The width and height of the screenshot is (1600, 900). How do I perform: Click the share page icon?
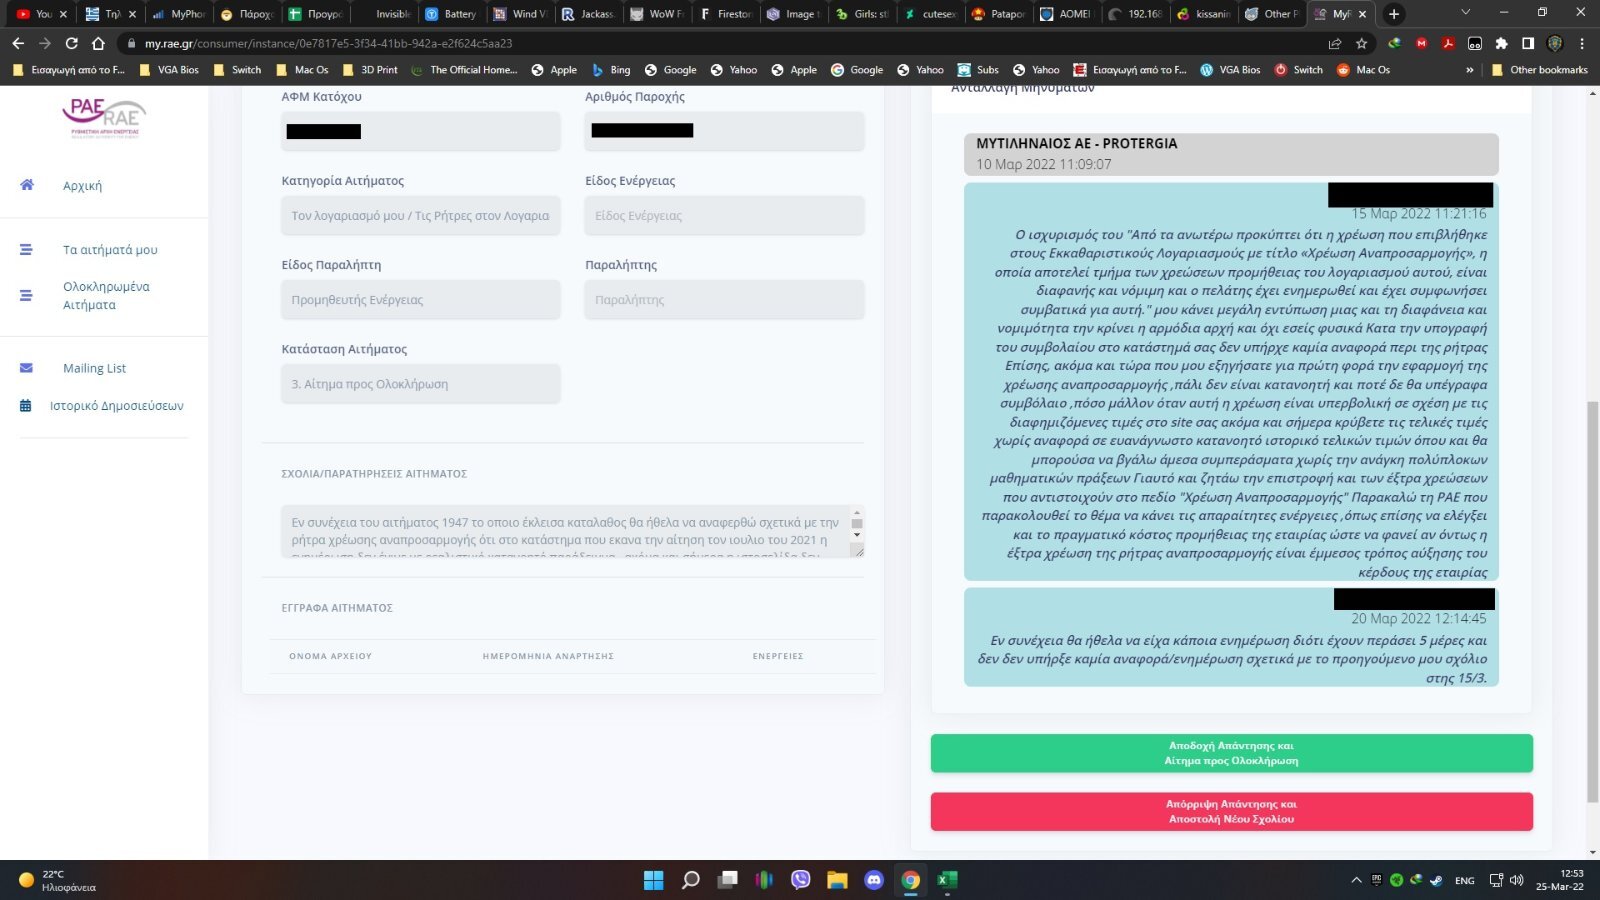pyautogui.click(x=1334, y=43)
